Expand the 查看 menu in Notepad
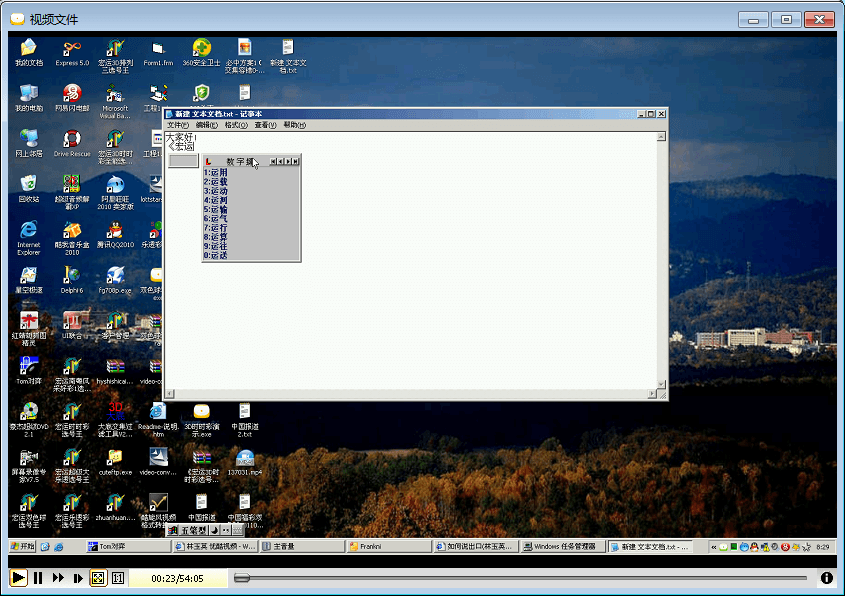Image resolution: width=845 pixels, height=596 pixels. pyautogui.click(x=264, y=125)
